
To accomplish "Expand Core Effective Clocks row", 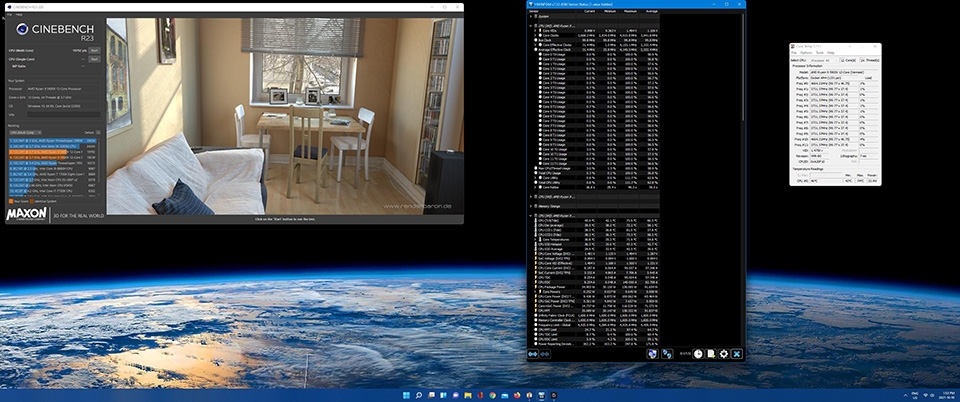I will (x=535, y=45).
